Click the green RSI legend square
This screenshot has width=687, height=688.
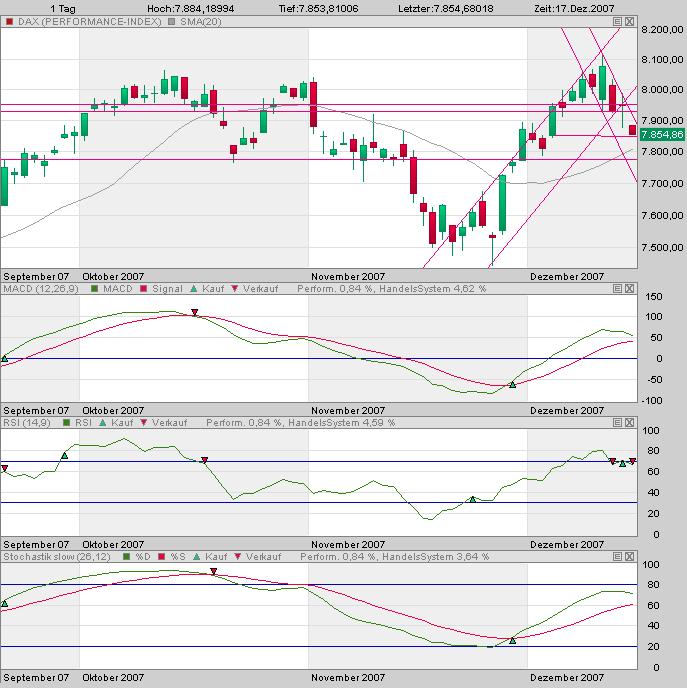(67, 423)
